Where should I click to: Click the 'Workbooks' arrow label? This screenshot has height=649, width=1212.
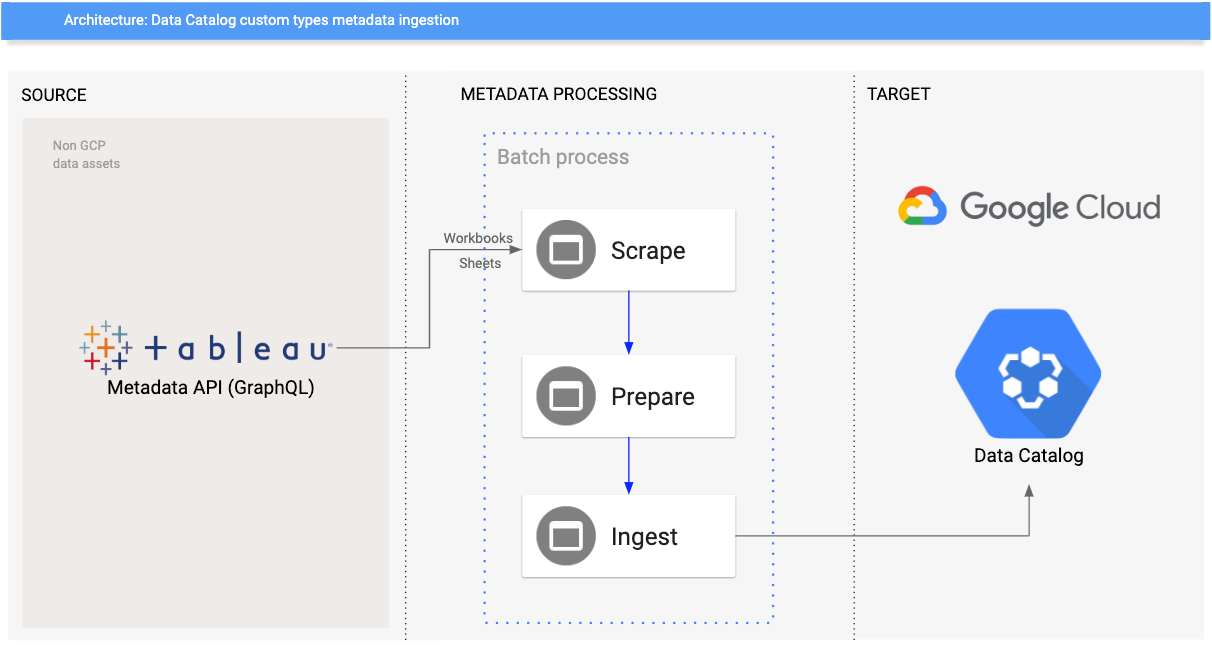pyautogui.click(x=478, y=238)
